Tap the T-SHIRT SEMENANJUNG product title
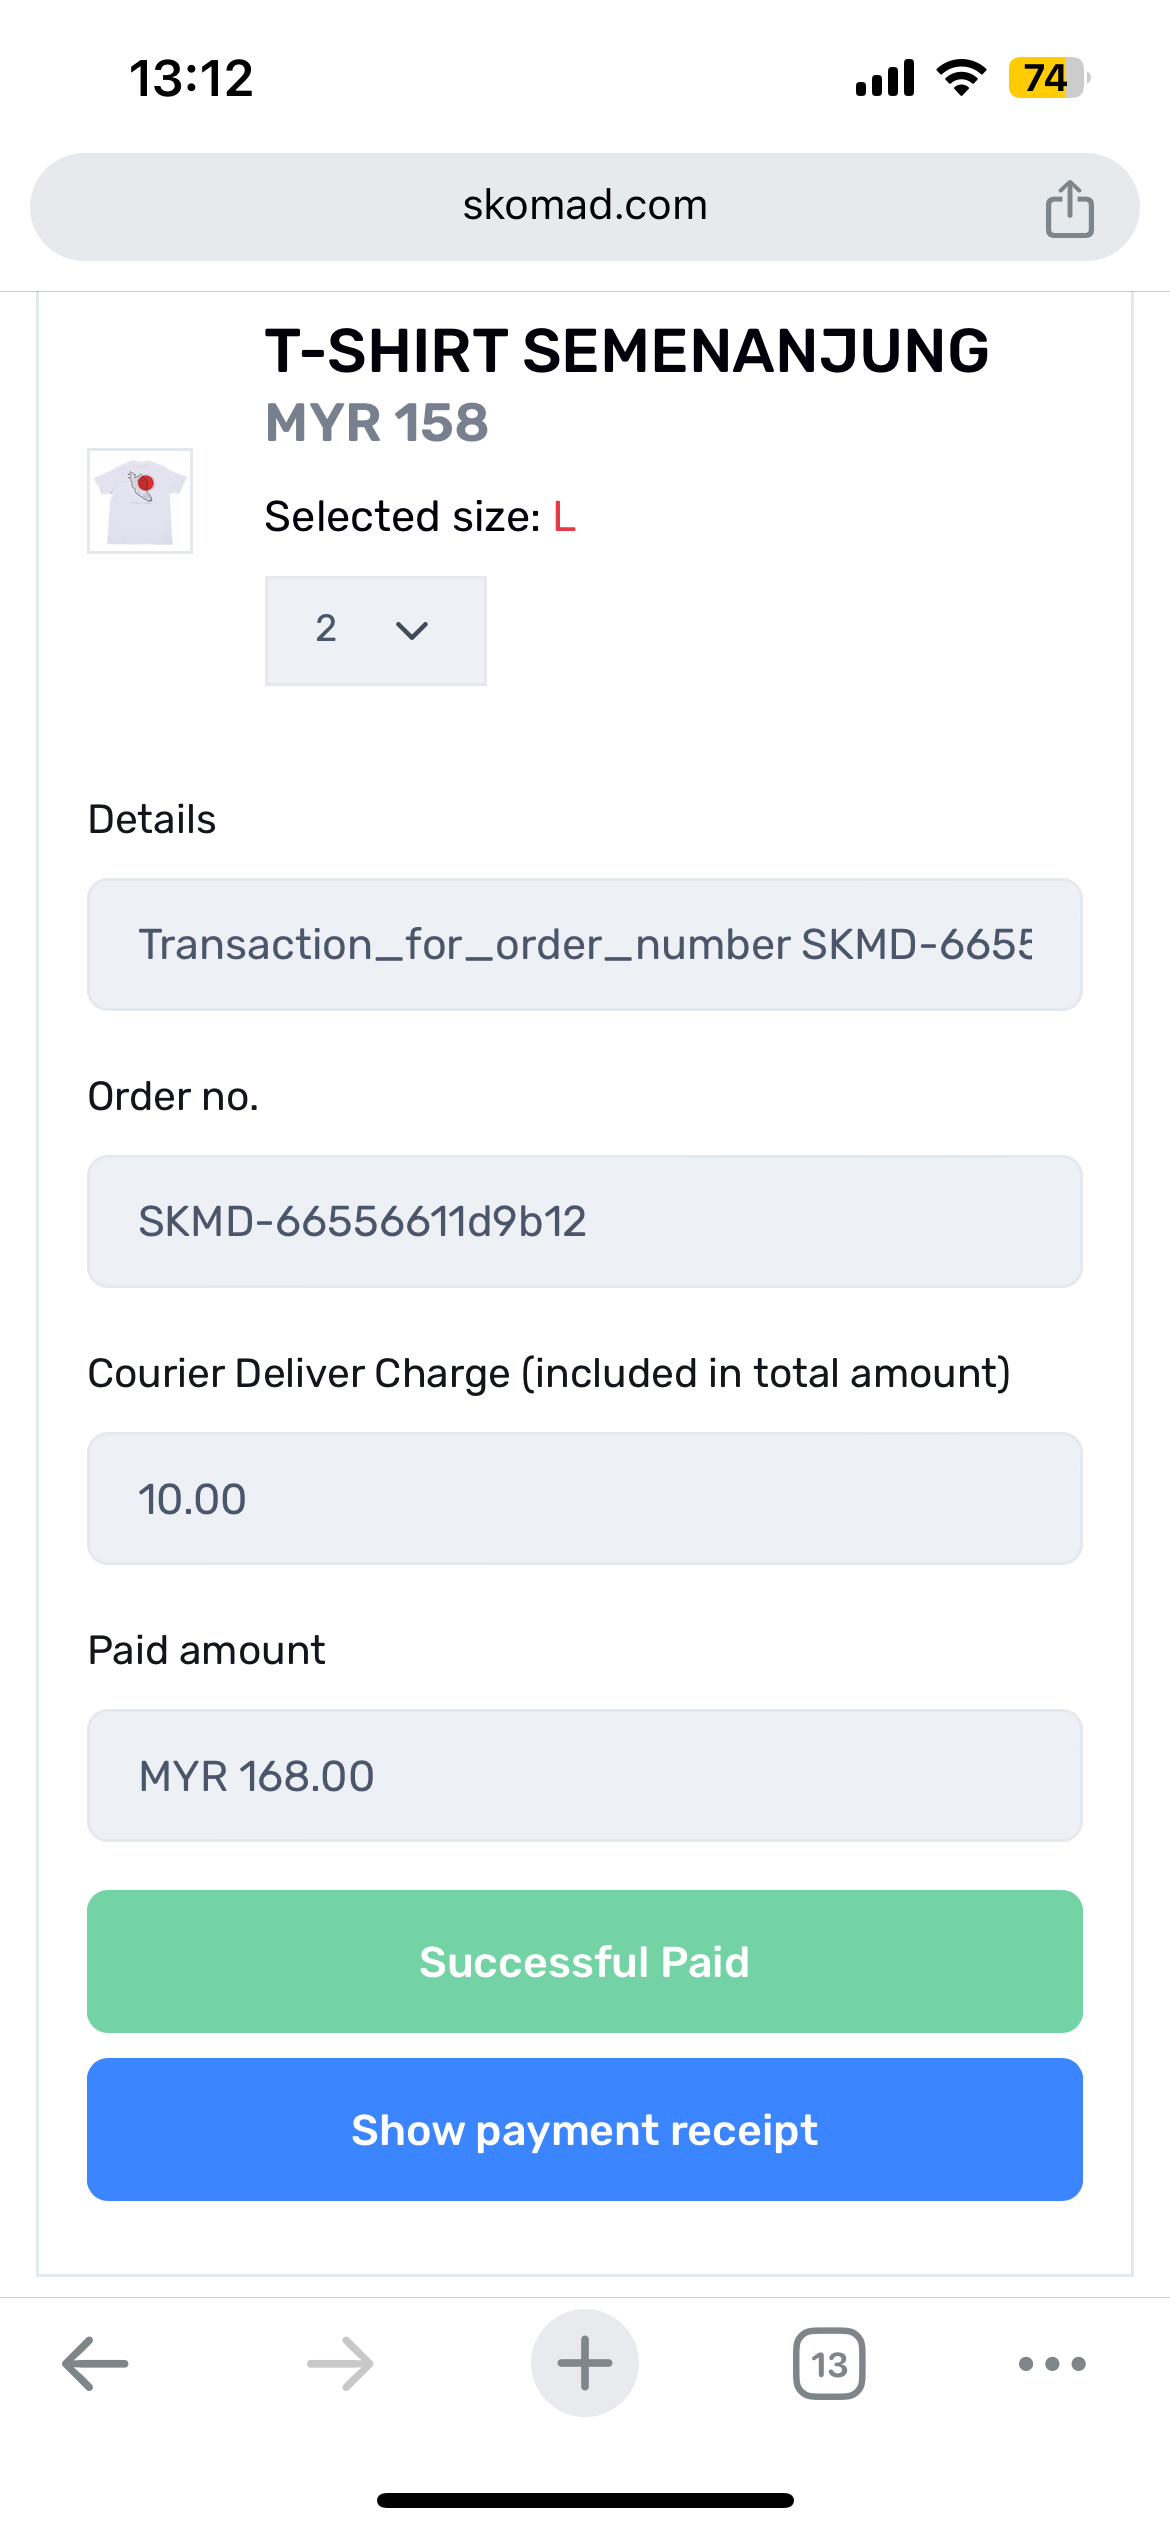The width and height of the screenshot is (1170, 2532). click(627, 351)
